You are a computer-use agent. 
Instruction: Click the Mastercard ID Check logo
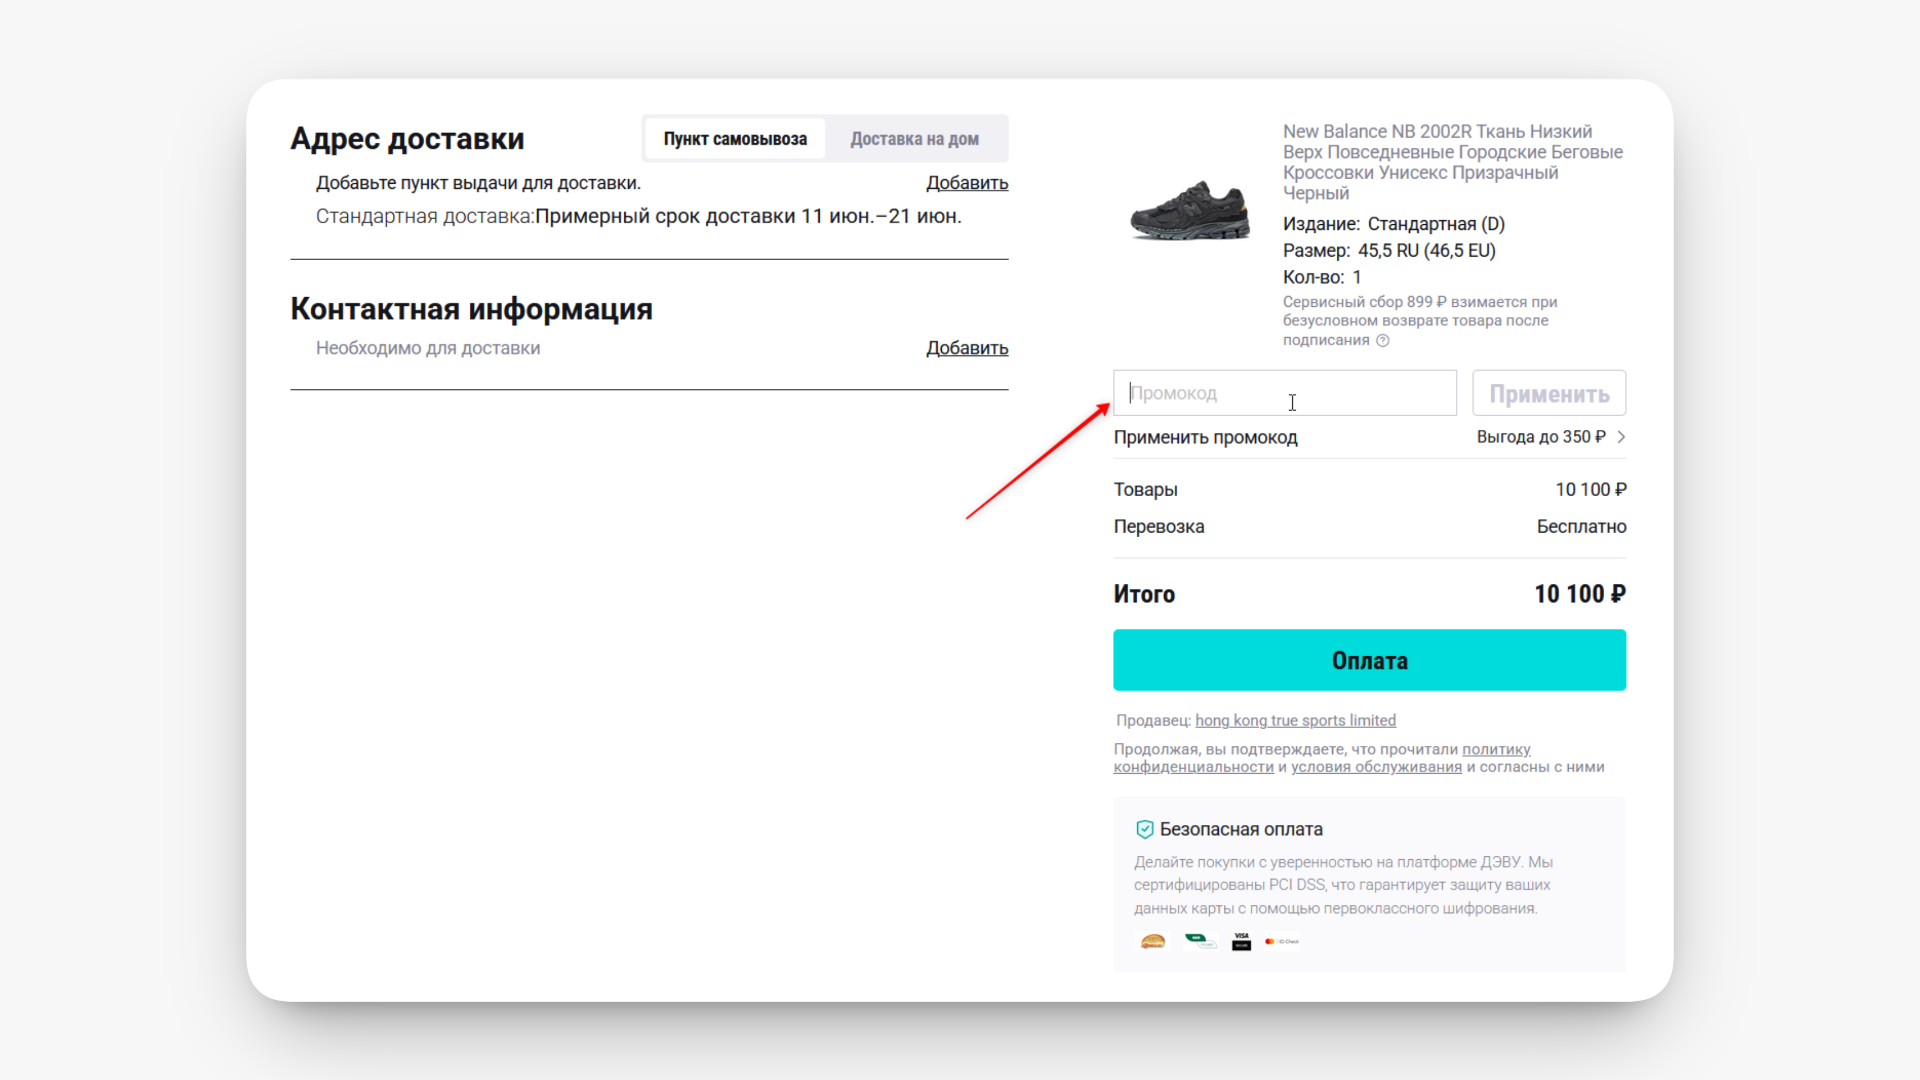(1282, 941)
